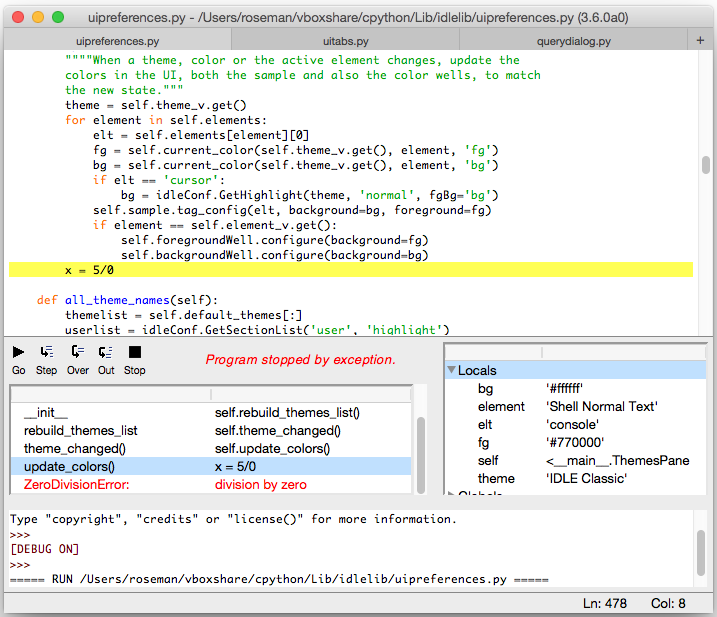Click the shell output scrollbar thumb

pos(701,553)
